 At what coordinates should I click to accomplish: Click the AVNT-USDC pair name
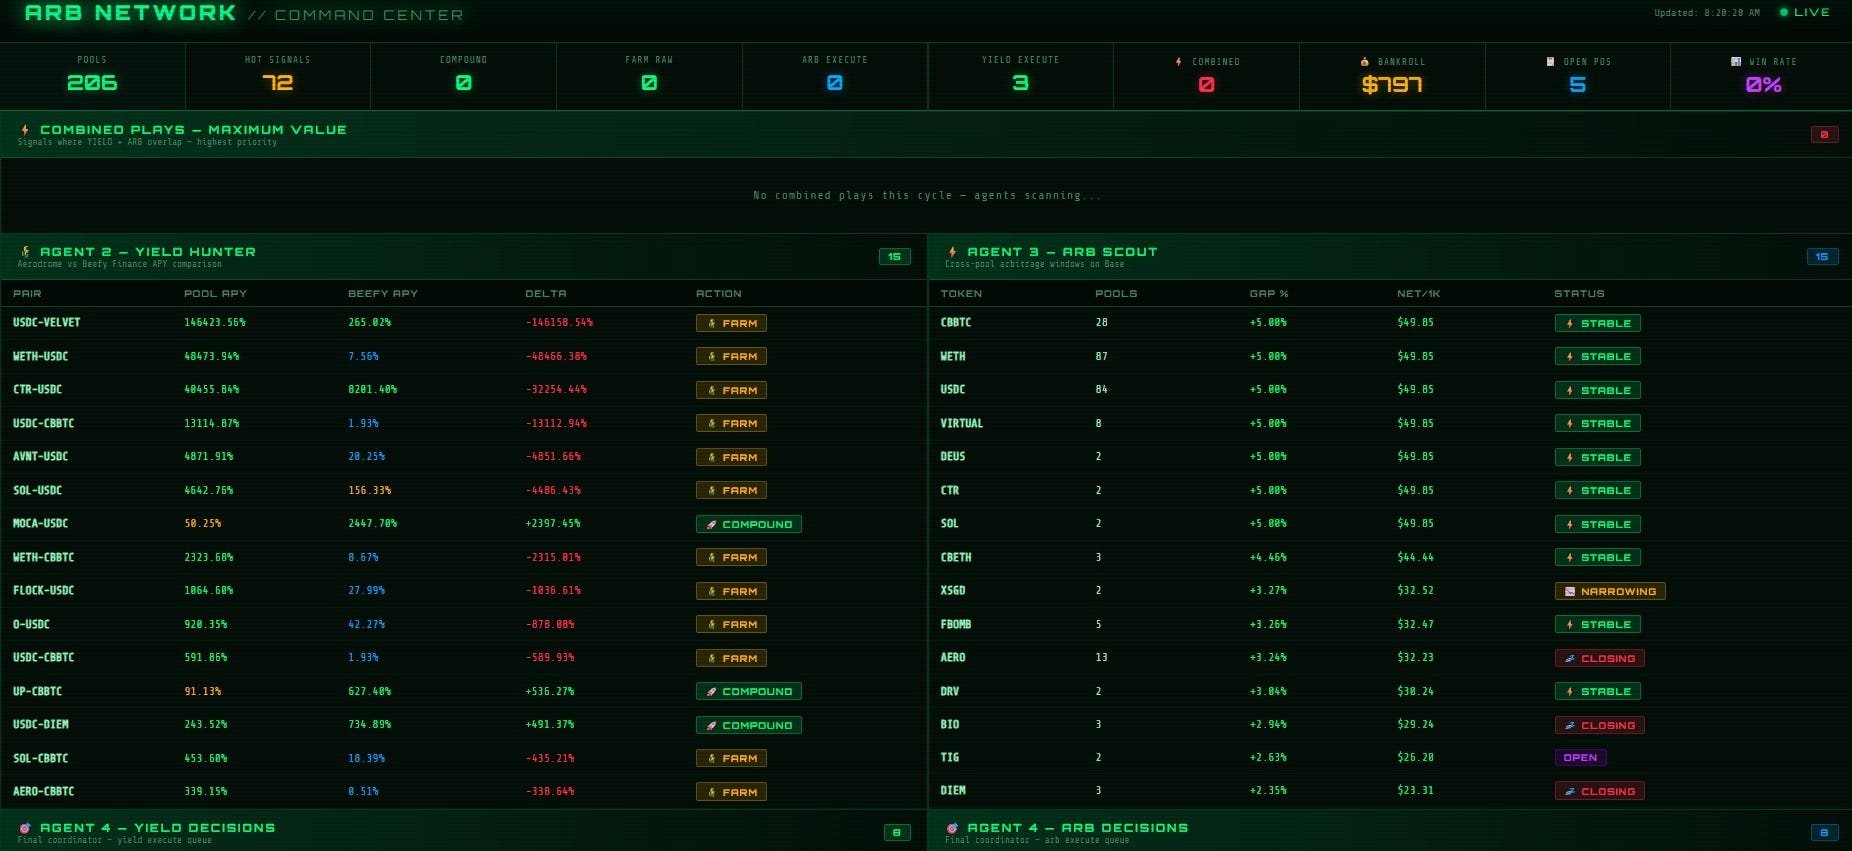point(40,457)
